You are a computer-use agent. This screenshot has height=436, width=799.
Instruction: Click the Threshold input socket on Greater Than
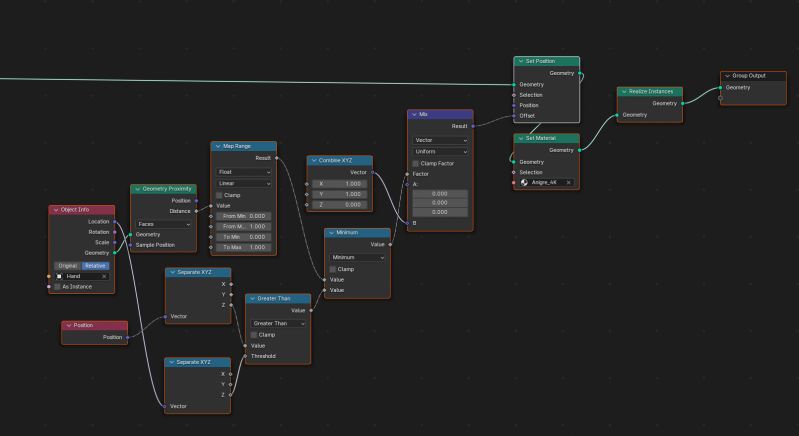pos(245,357)
